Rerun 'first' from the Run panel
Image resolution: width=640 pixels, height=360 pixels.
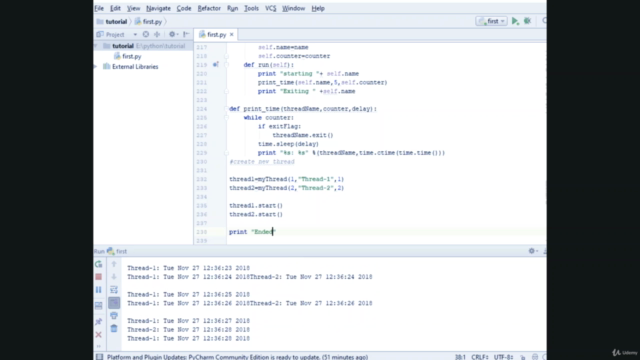[99, 264]
